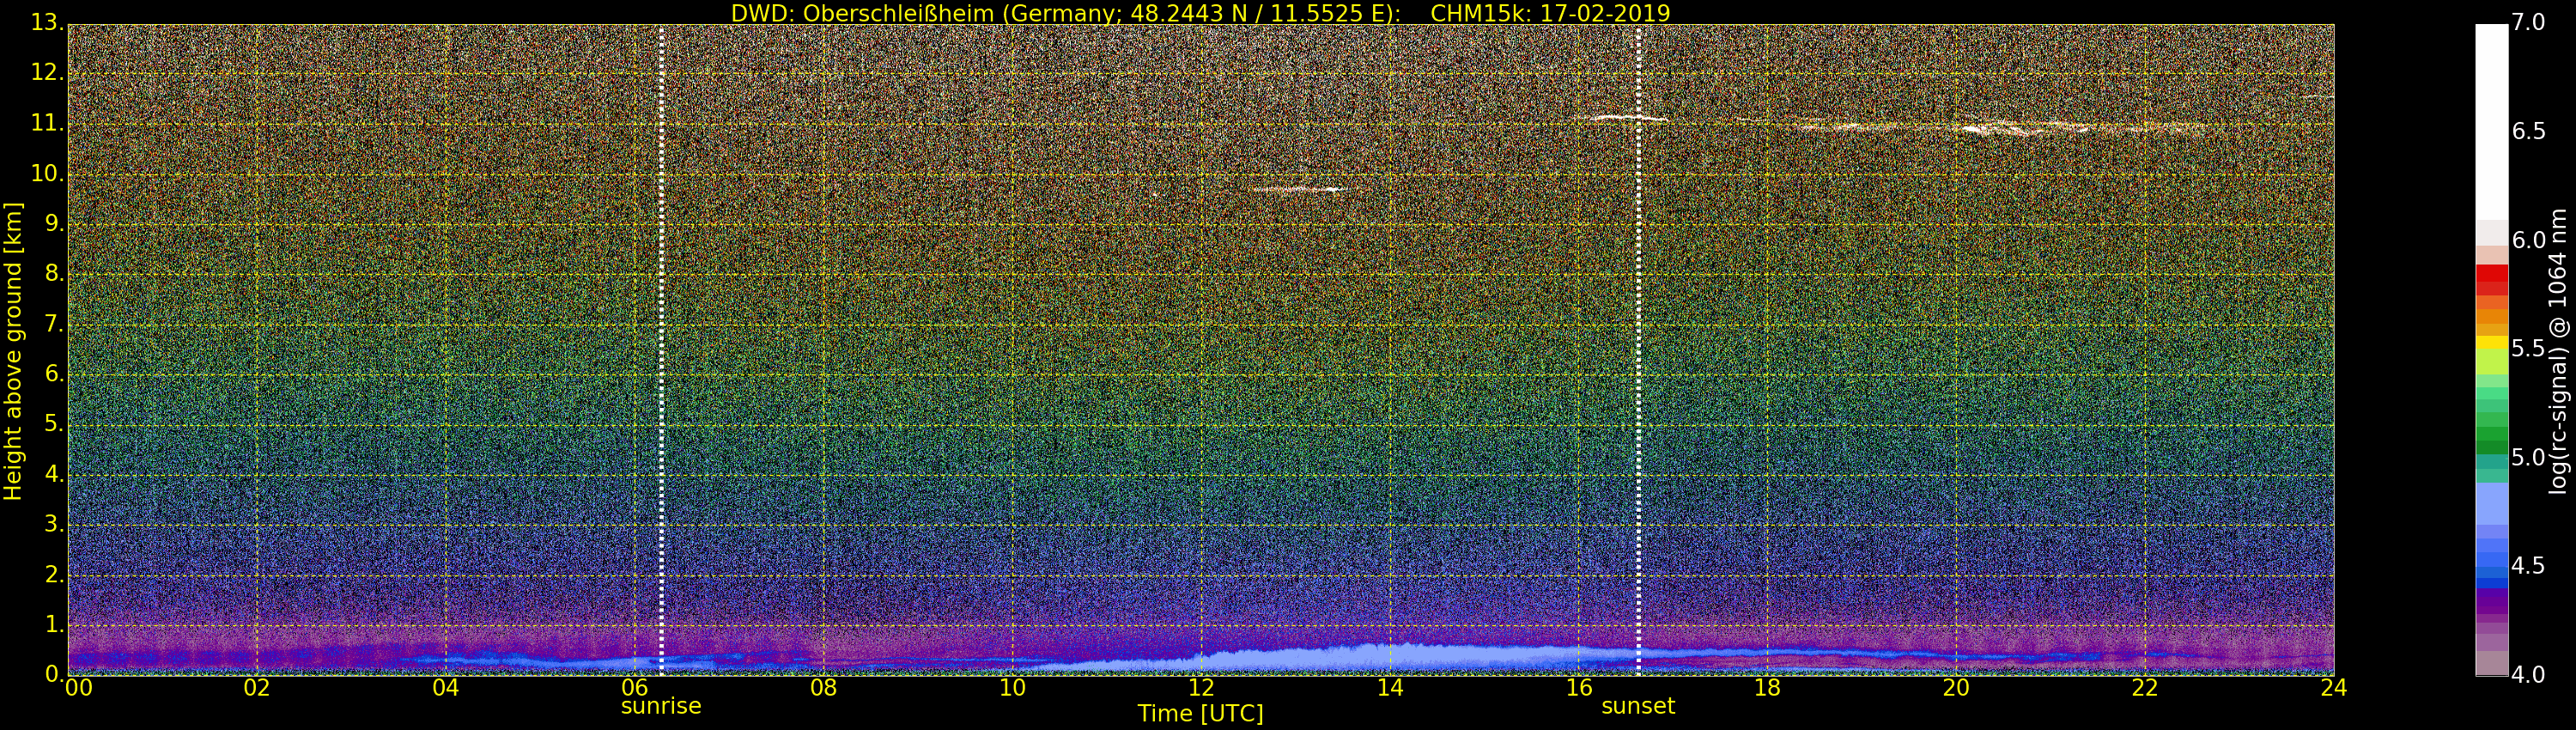Select the 'sunrise' label below the time axis
This screenshot has height=730, width=2576.
point(661,706)
